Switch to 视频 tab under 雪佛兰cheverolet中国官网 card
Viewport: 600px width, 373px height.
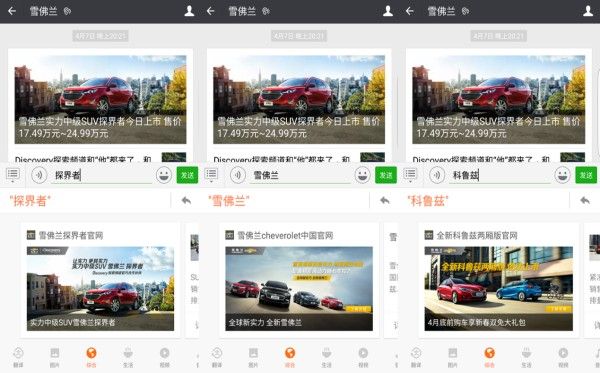[x=363, y=357]
